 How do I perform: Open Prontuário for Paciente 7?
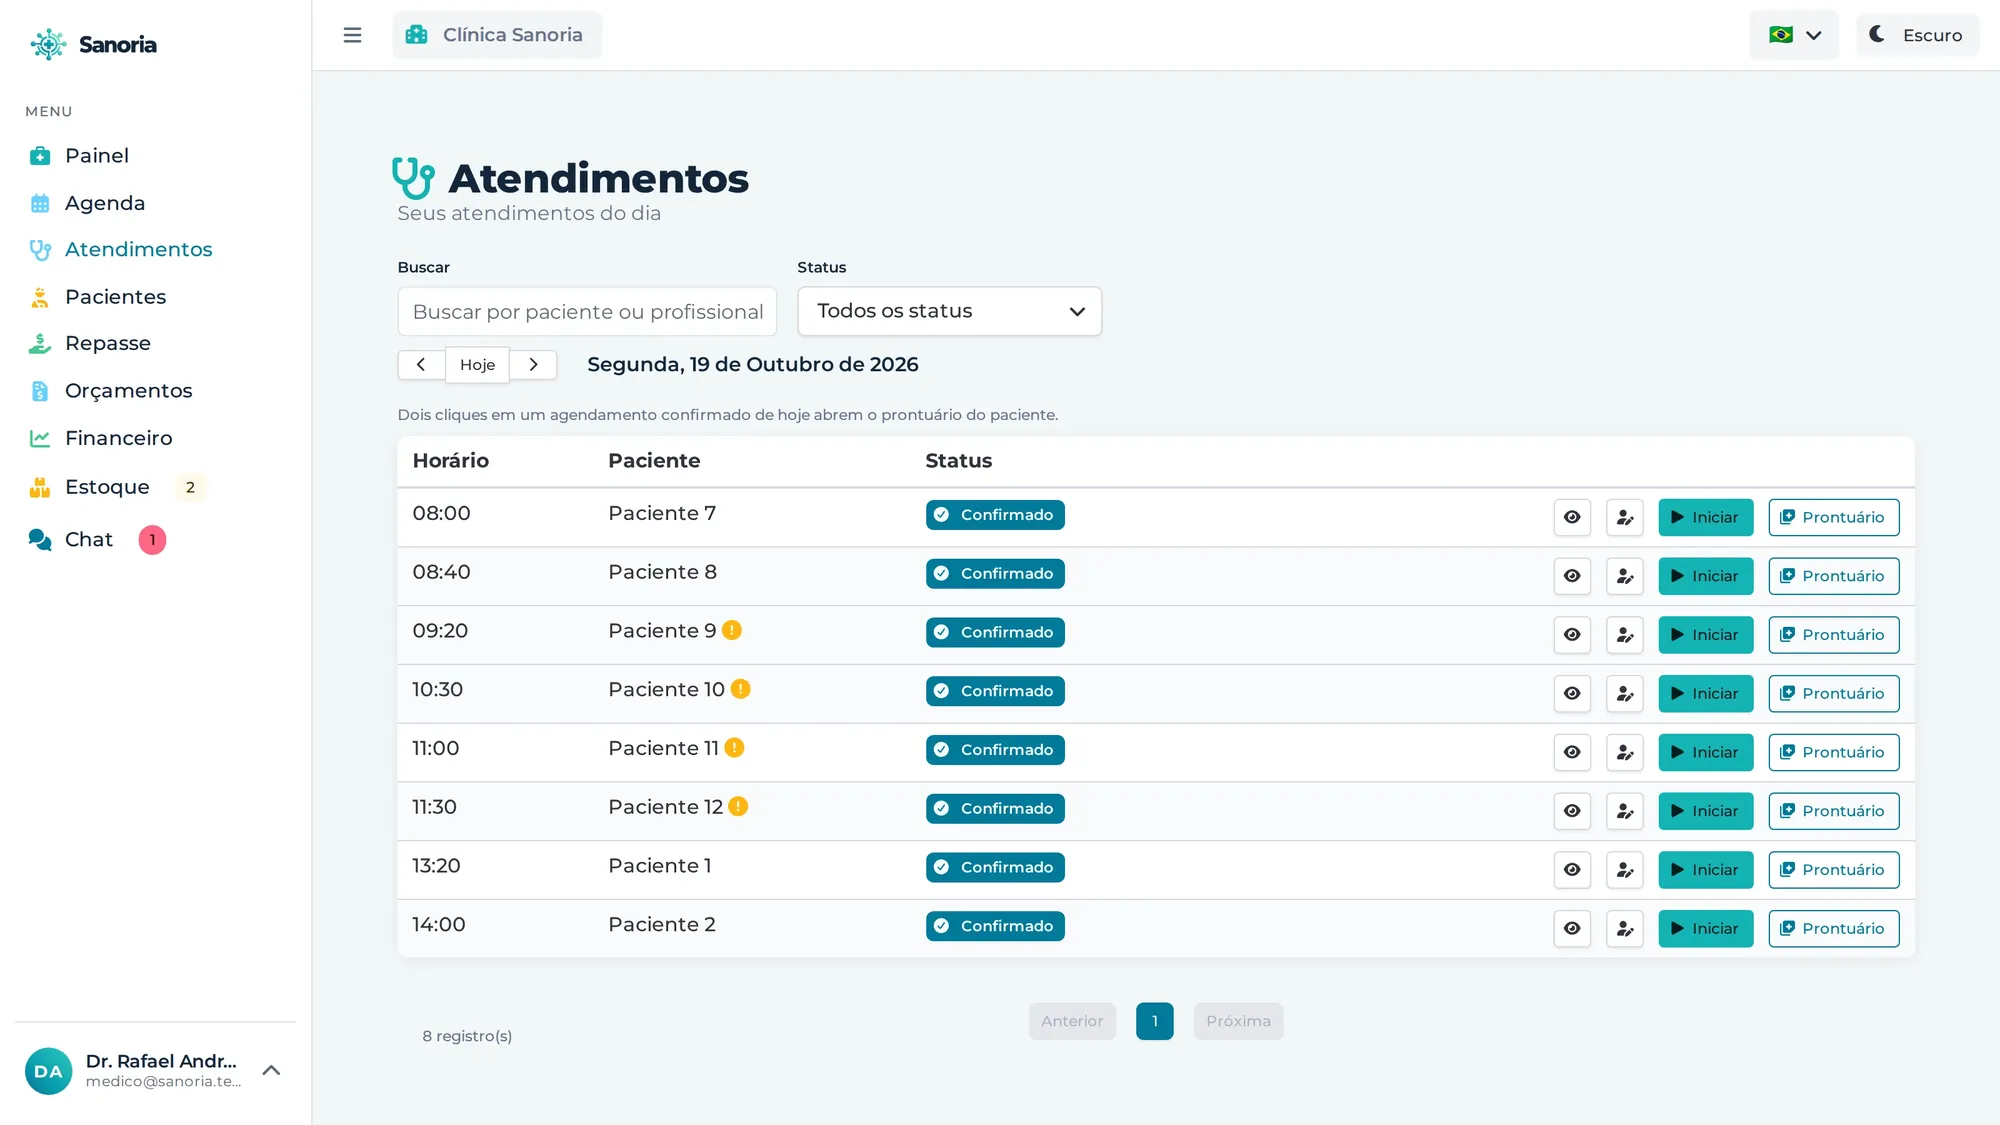[1834, 517]
